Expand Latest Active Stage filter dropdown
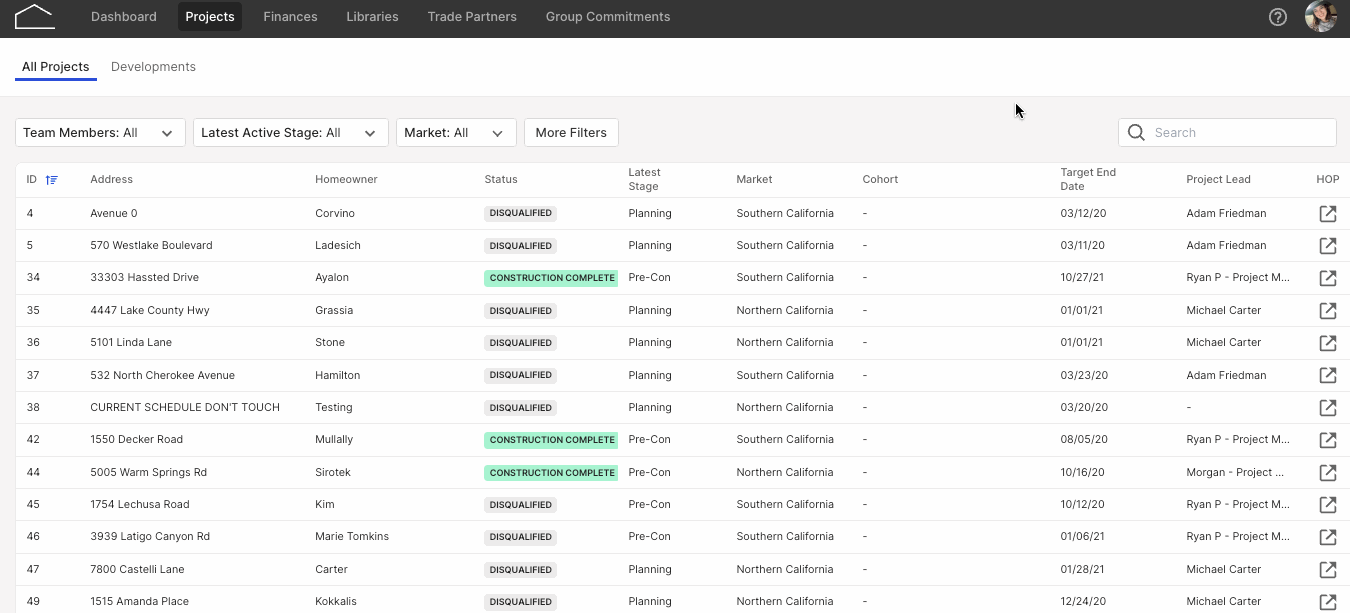Viewport: 1350px width, 613px height. tap(290, 132)
